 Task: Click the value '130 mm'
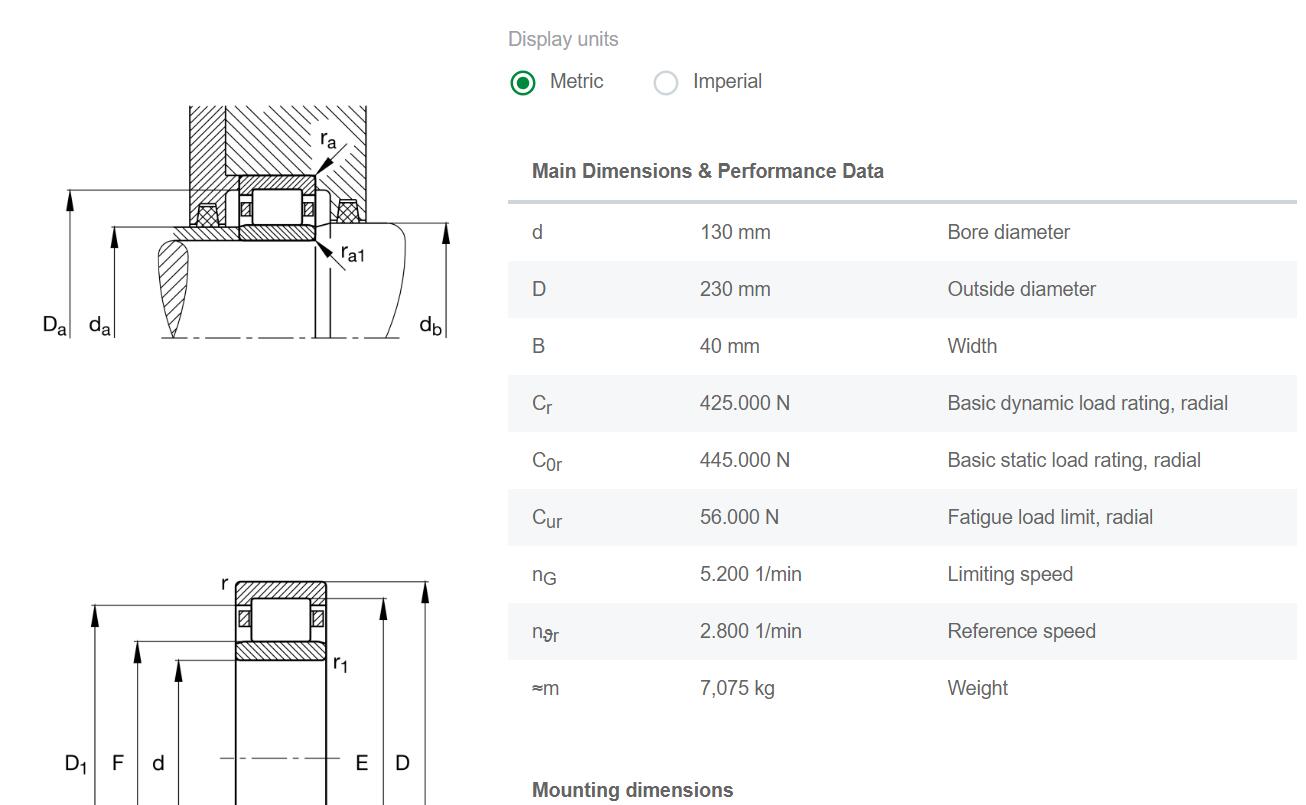(735, 232)
